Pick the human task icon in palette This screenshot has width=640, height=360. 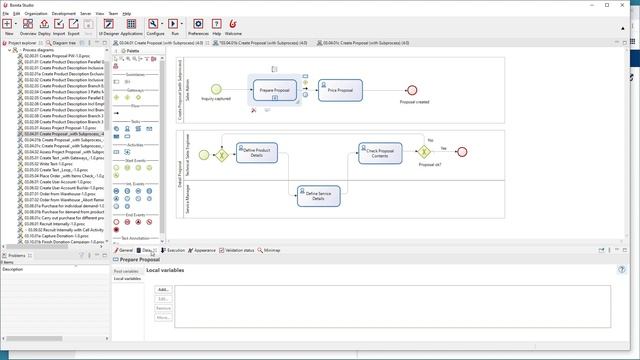[x=127, y=129]
